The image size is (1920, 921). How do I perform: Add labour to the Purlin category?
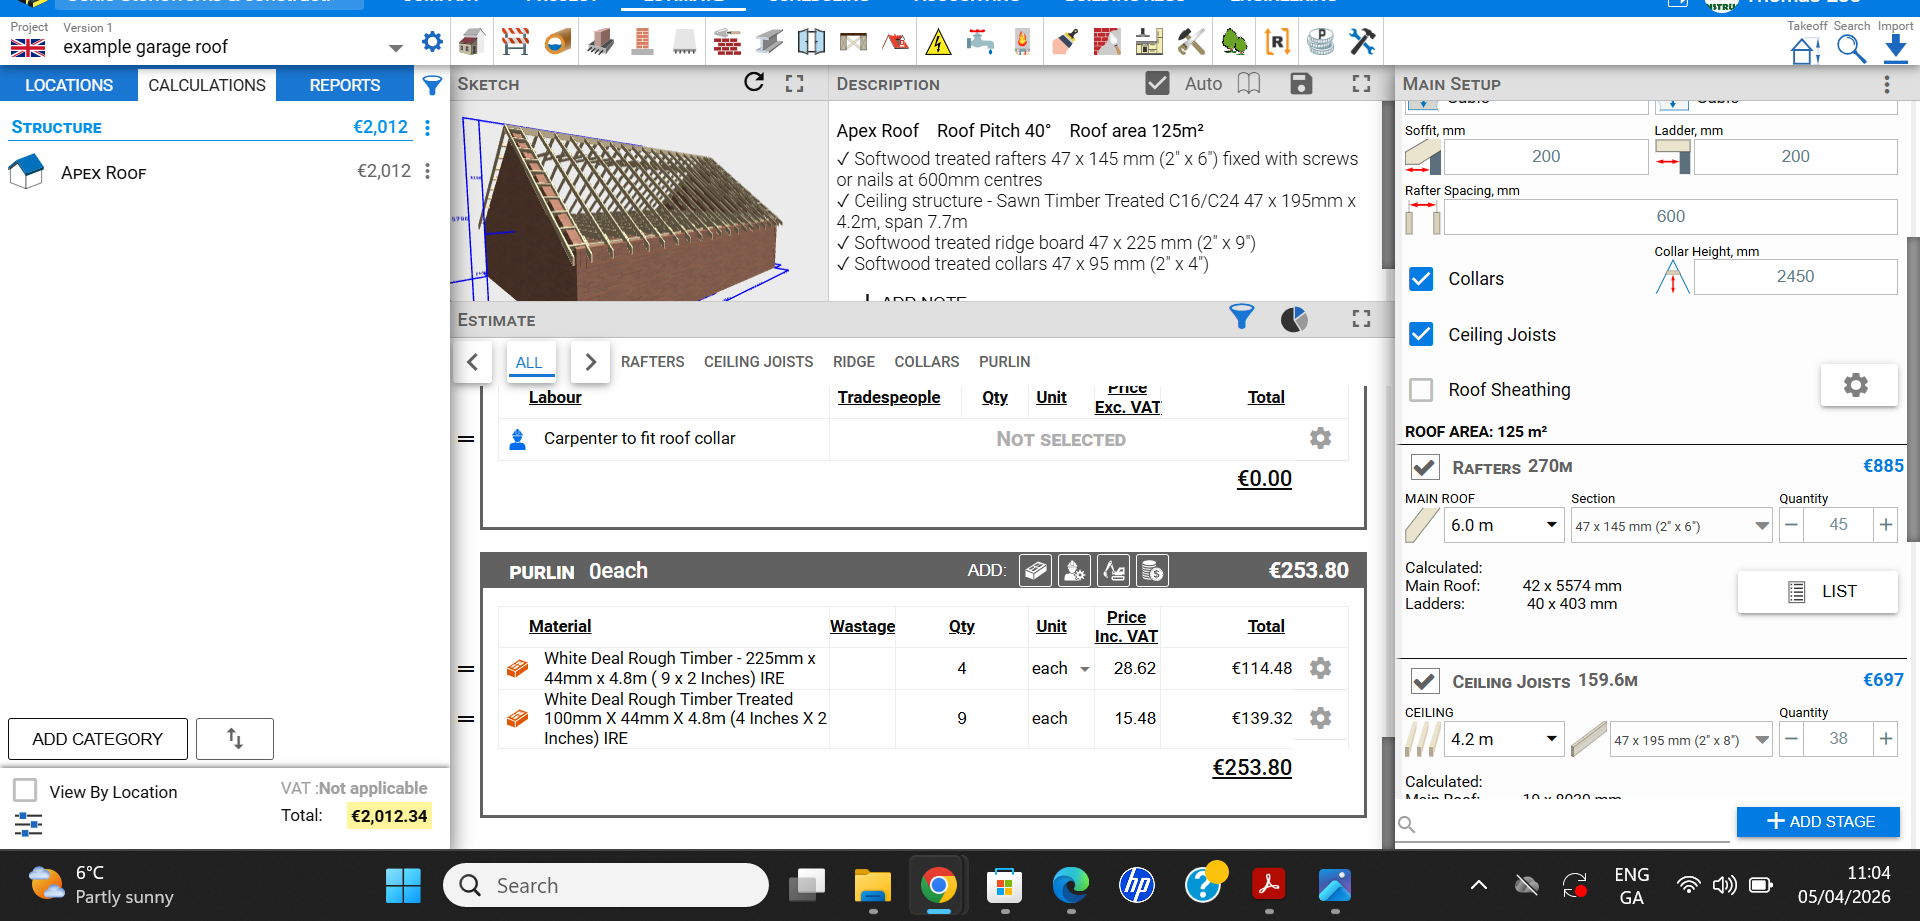1074,570
